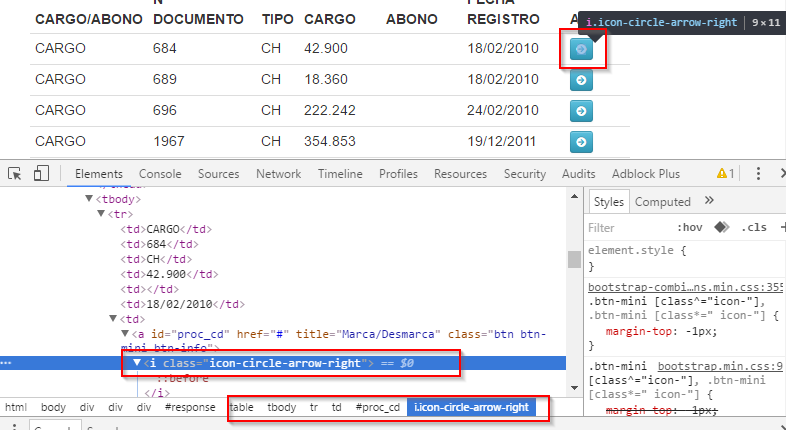Select the <td>42.900</td> DOM line

click(x=169, y=274)
